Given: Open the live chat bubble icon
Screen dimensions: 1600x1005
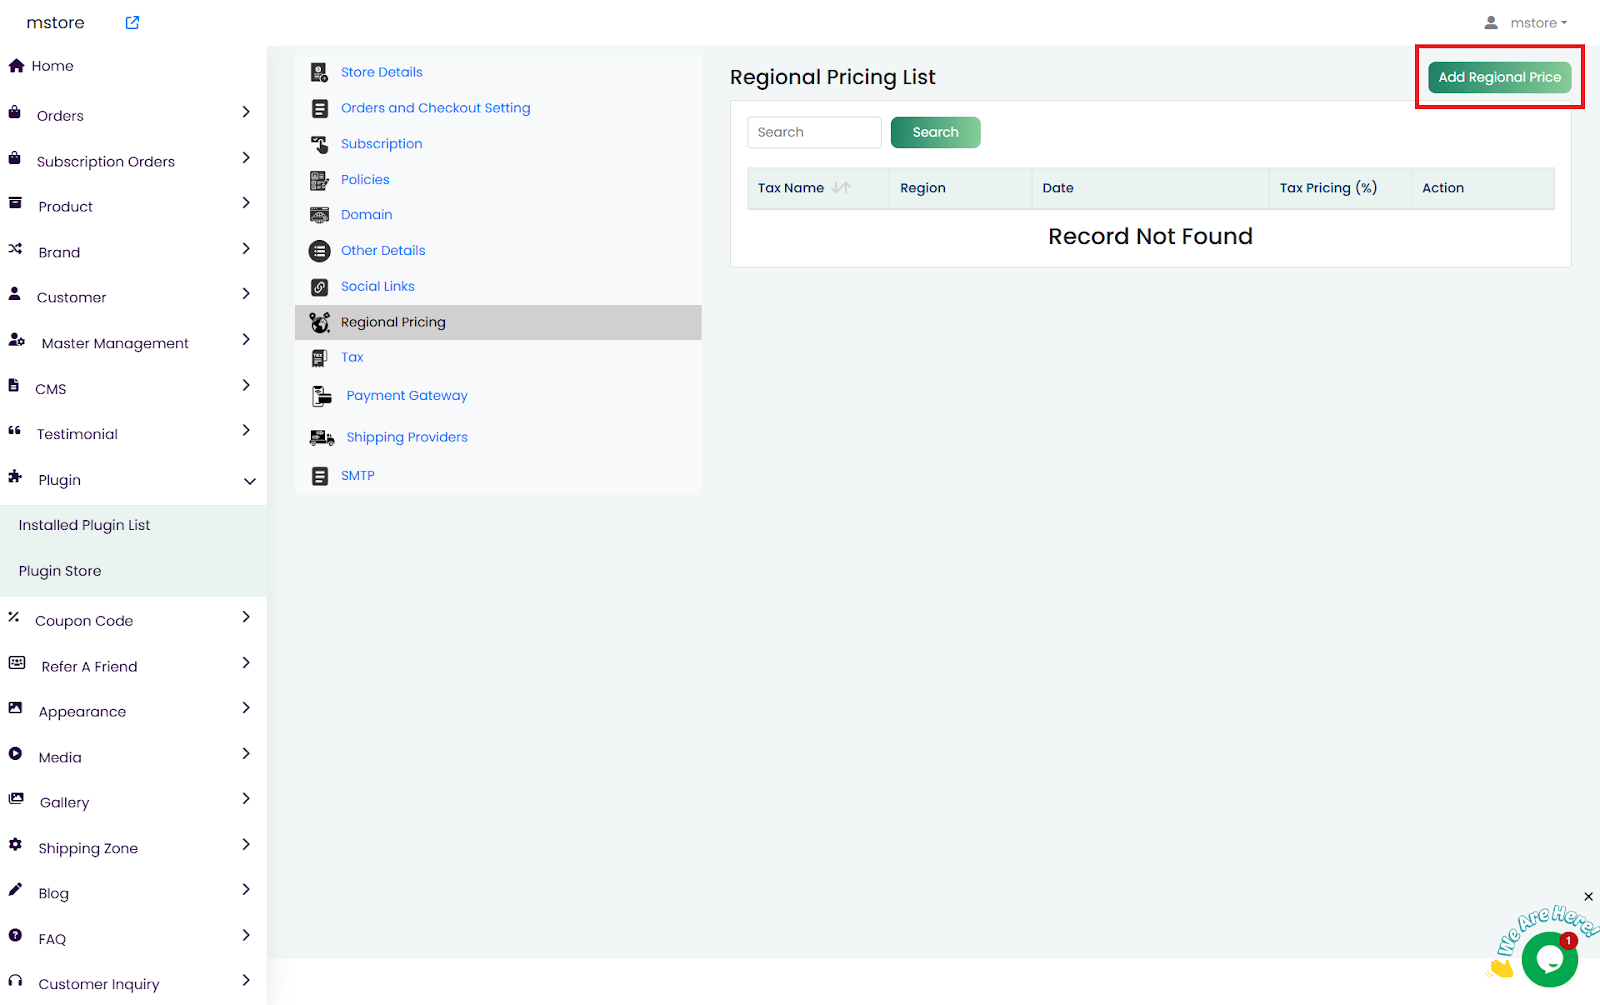Looking at the screenshot, I should pyautogui.click(x=1548, y=960).
